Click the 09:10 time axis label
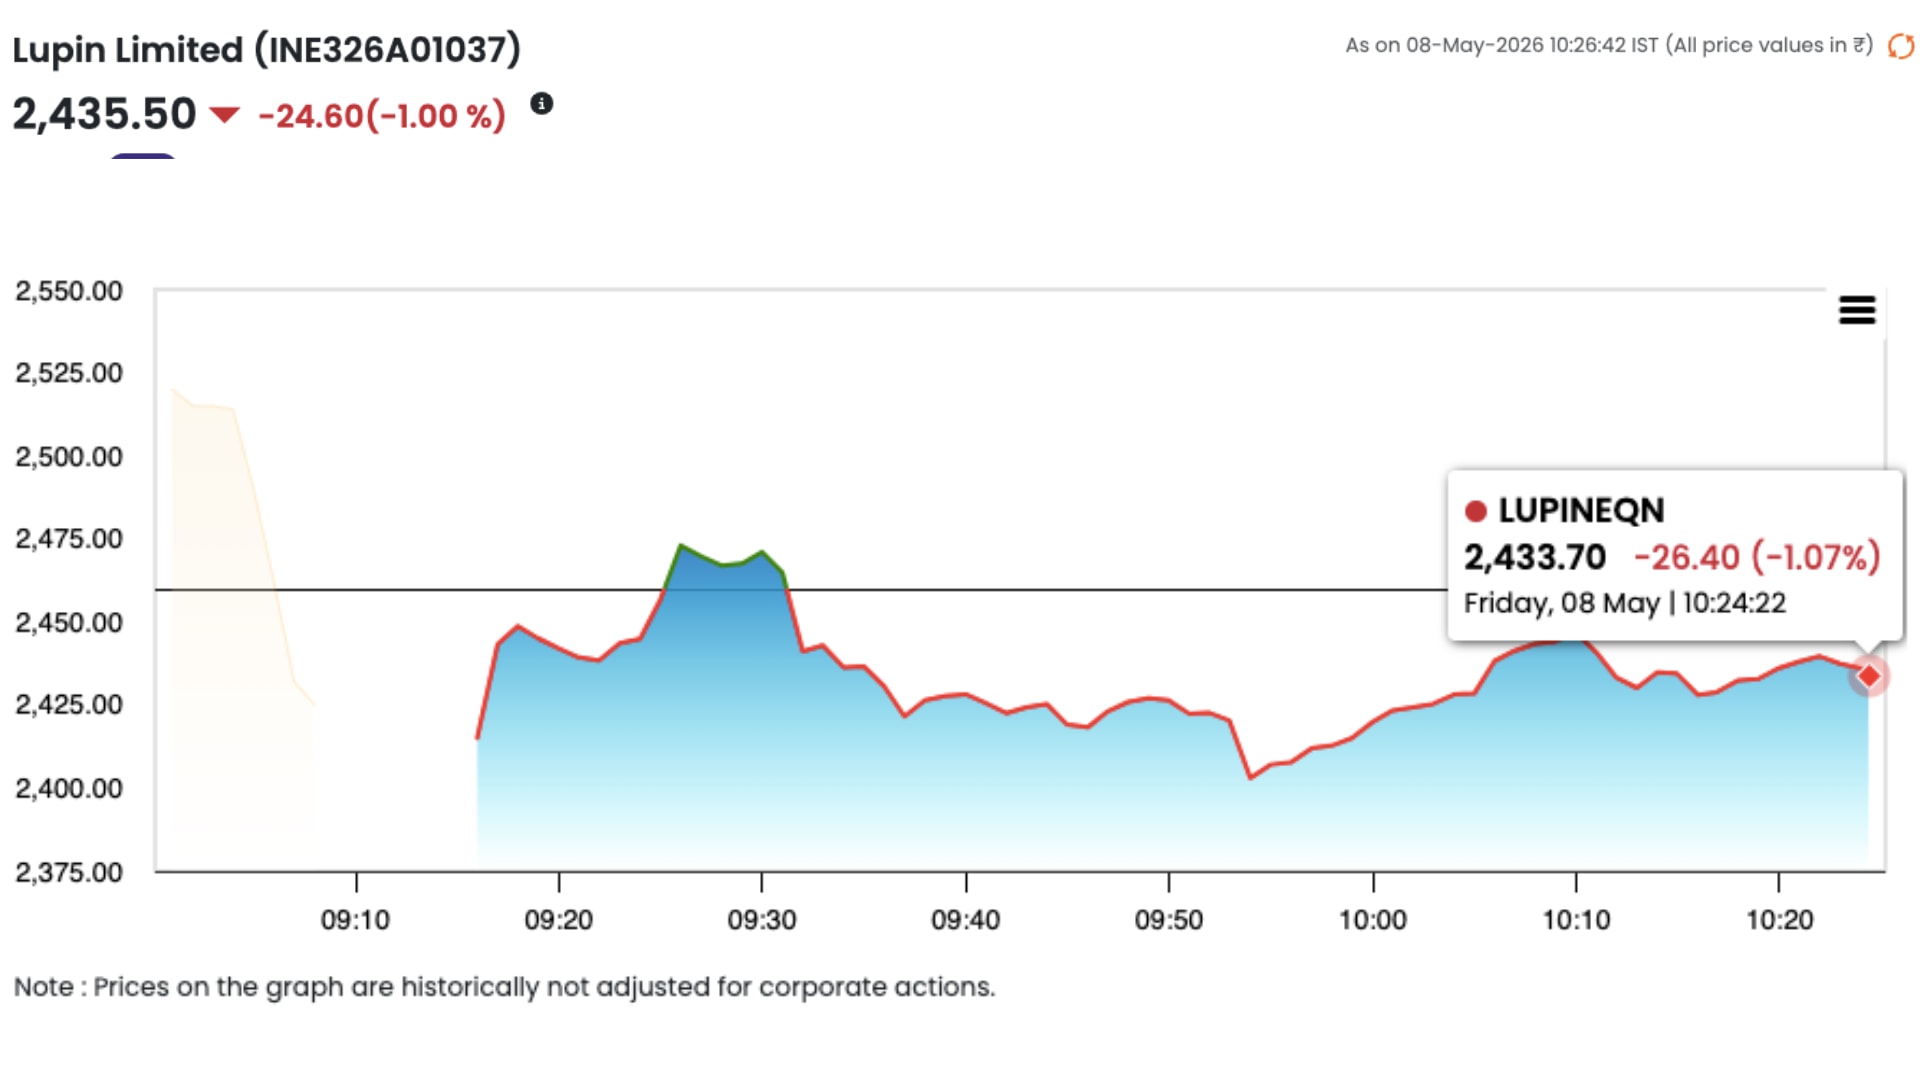 pos(356,920)
